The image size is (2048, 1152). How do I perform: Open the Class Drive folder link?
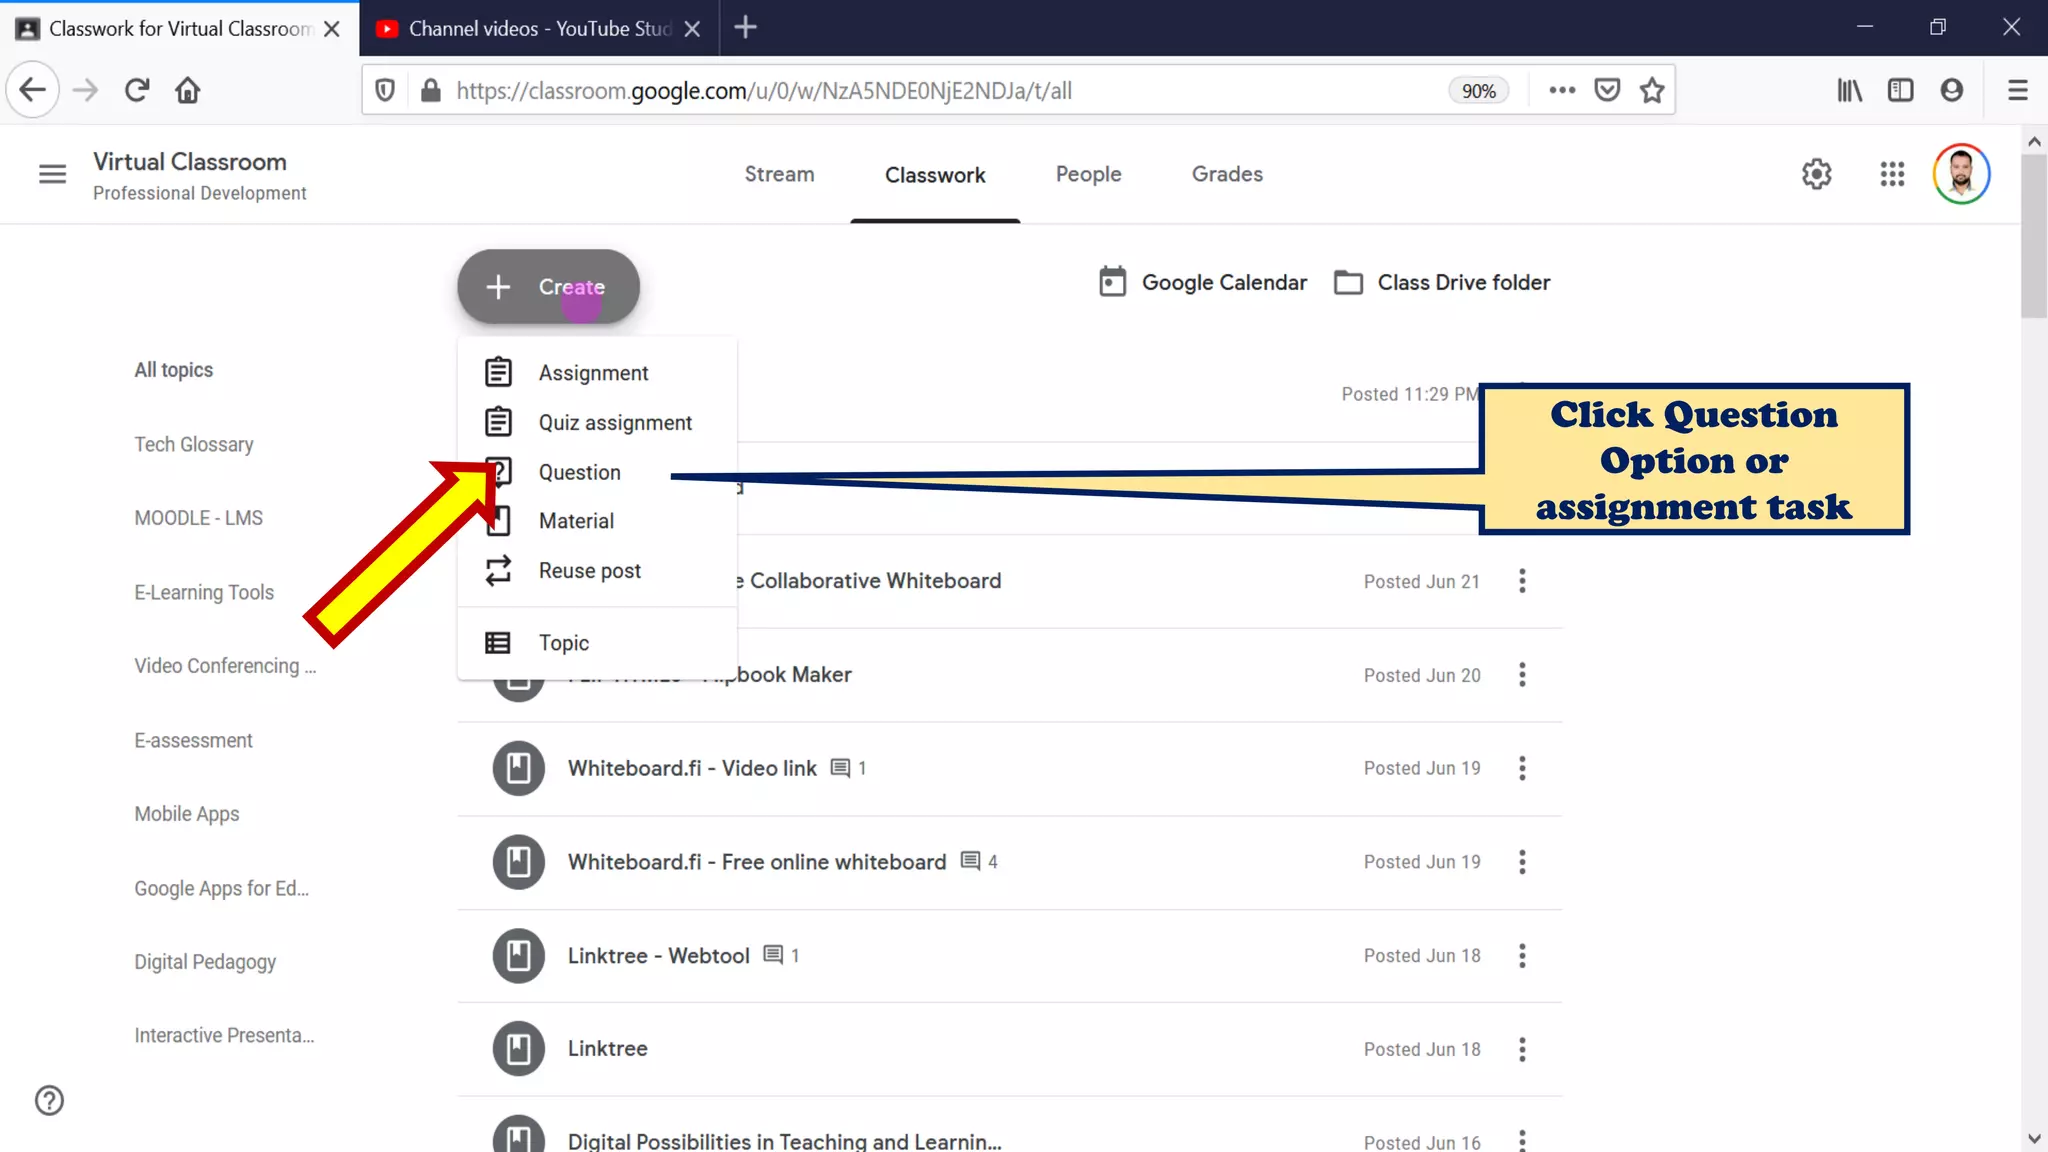pos(1442,283)
